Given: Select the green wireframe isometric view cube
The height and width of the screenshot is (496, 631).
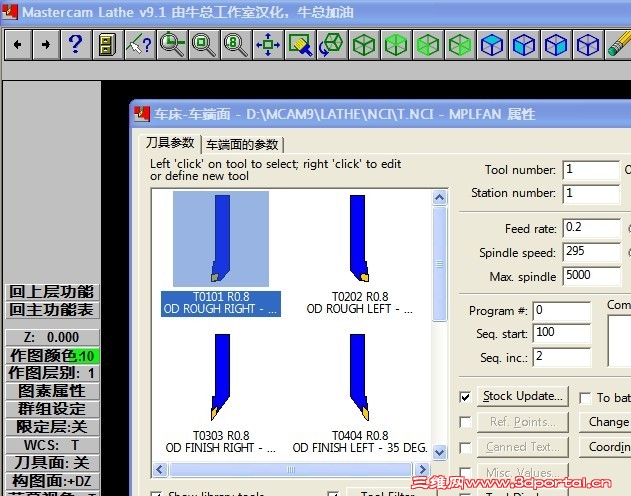Looking at the screenshot, I should pos(364,44).
